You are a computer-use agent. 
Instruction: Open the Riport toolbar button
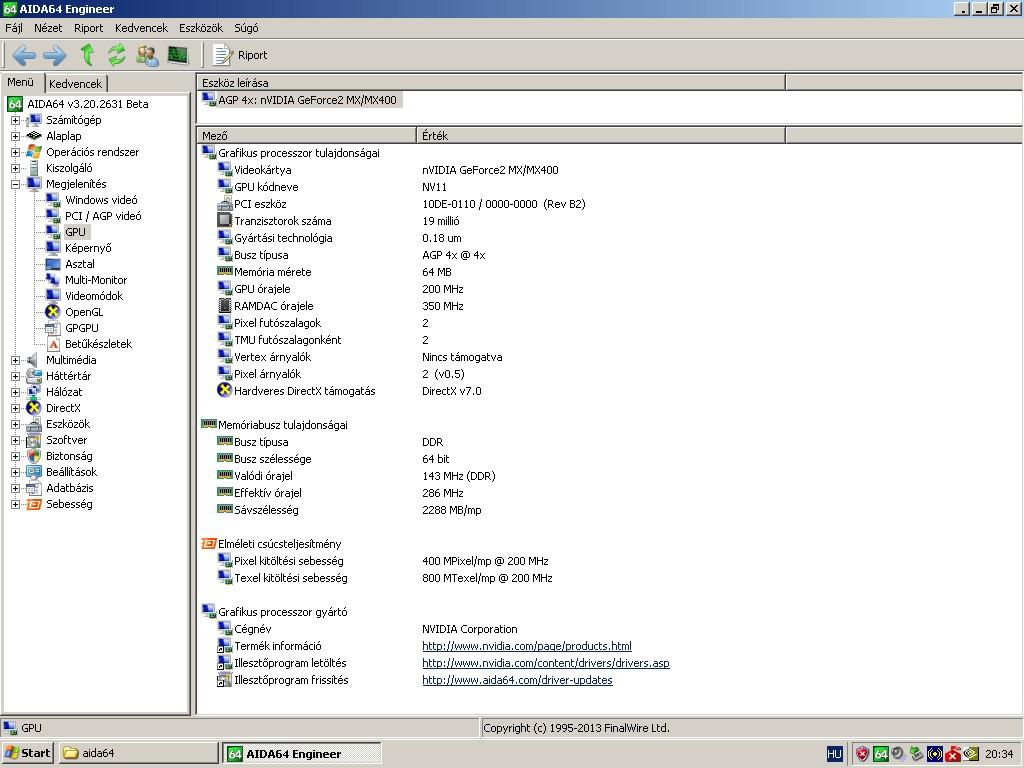[x=240, y=55]
